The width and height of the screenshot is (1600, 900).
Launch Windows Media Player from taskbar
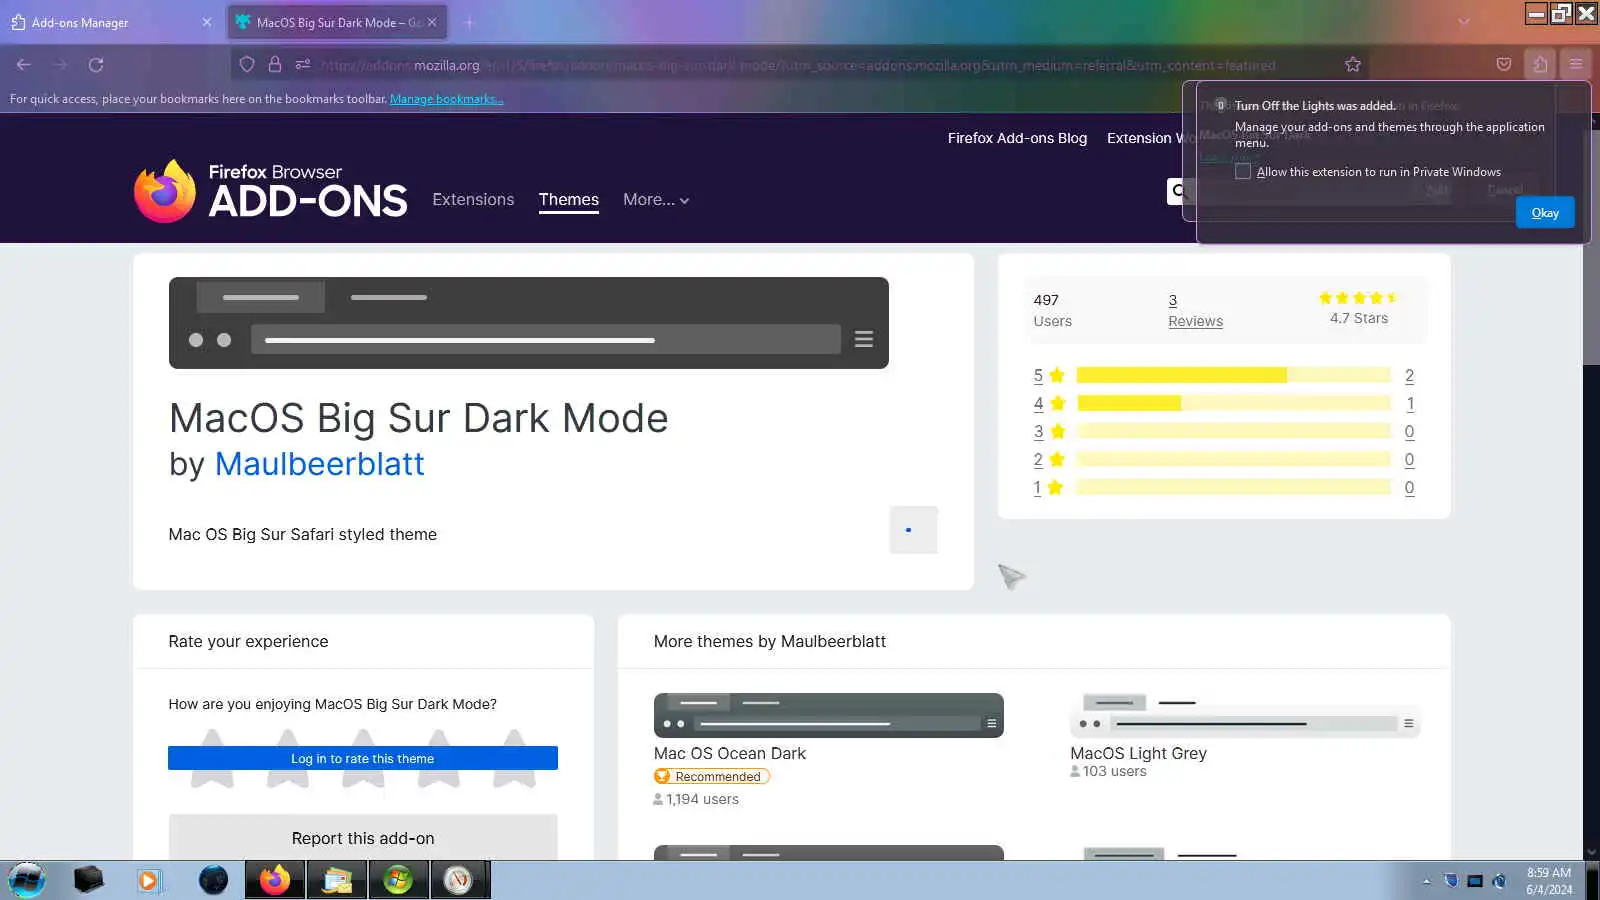coord(149,880)
